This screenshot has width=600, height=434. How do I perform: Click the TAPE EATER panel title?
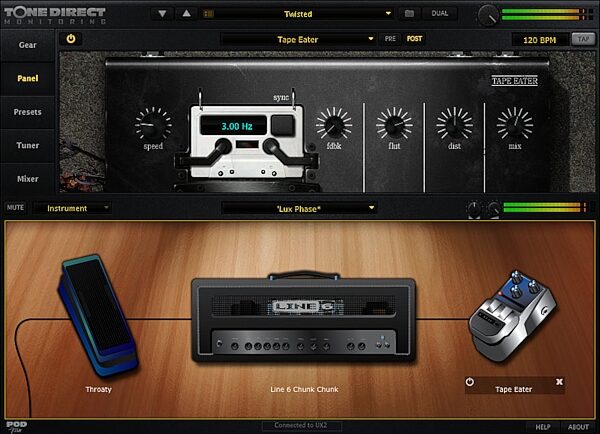[x=515, y=81]
